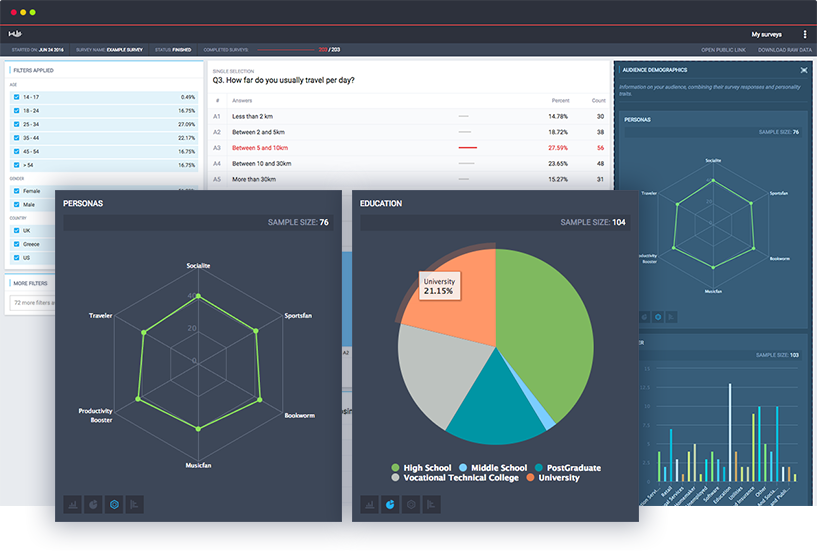Select answer row Less than 2 km
The height and width of the screenshot is (551, 817).
(x=409, y=116)
